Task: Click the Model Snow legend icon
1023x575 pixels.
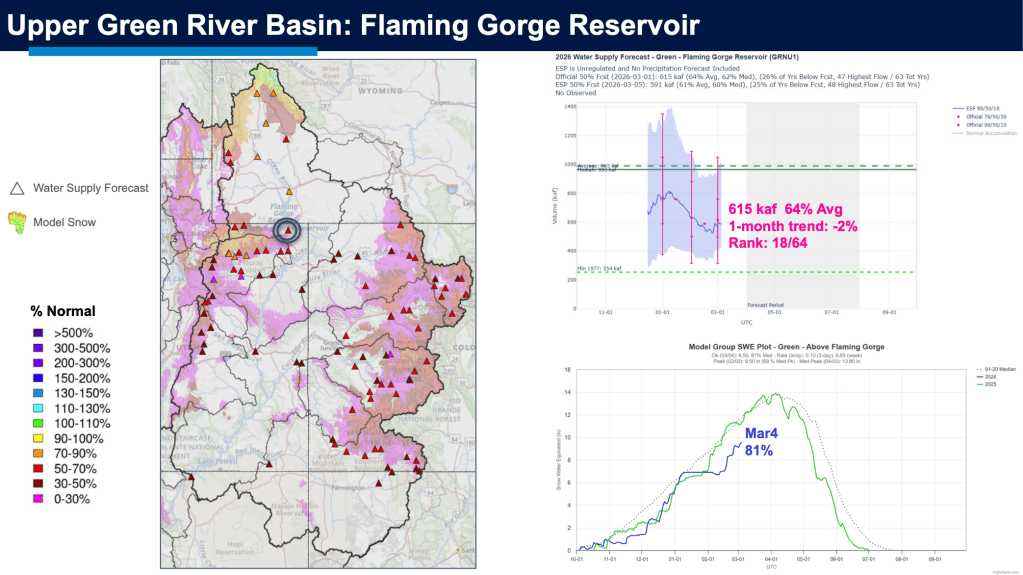Action: point(17,222)
